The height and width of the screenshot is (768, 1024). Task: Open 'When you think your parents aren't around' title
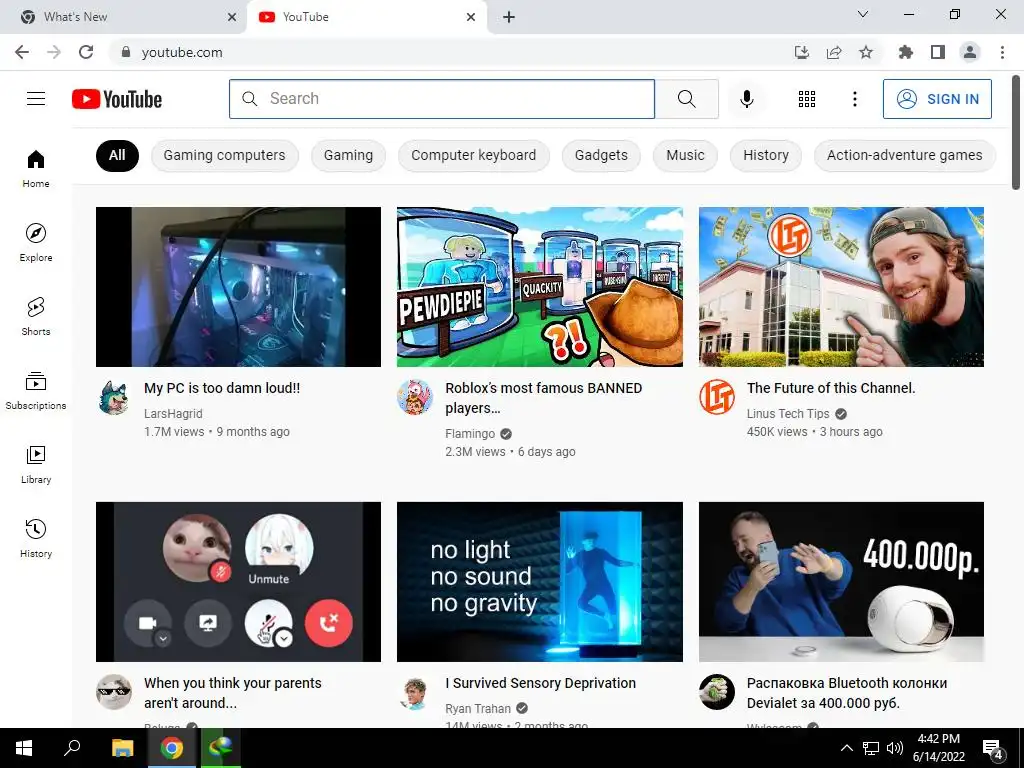tap(232, 693)
